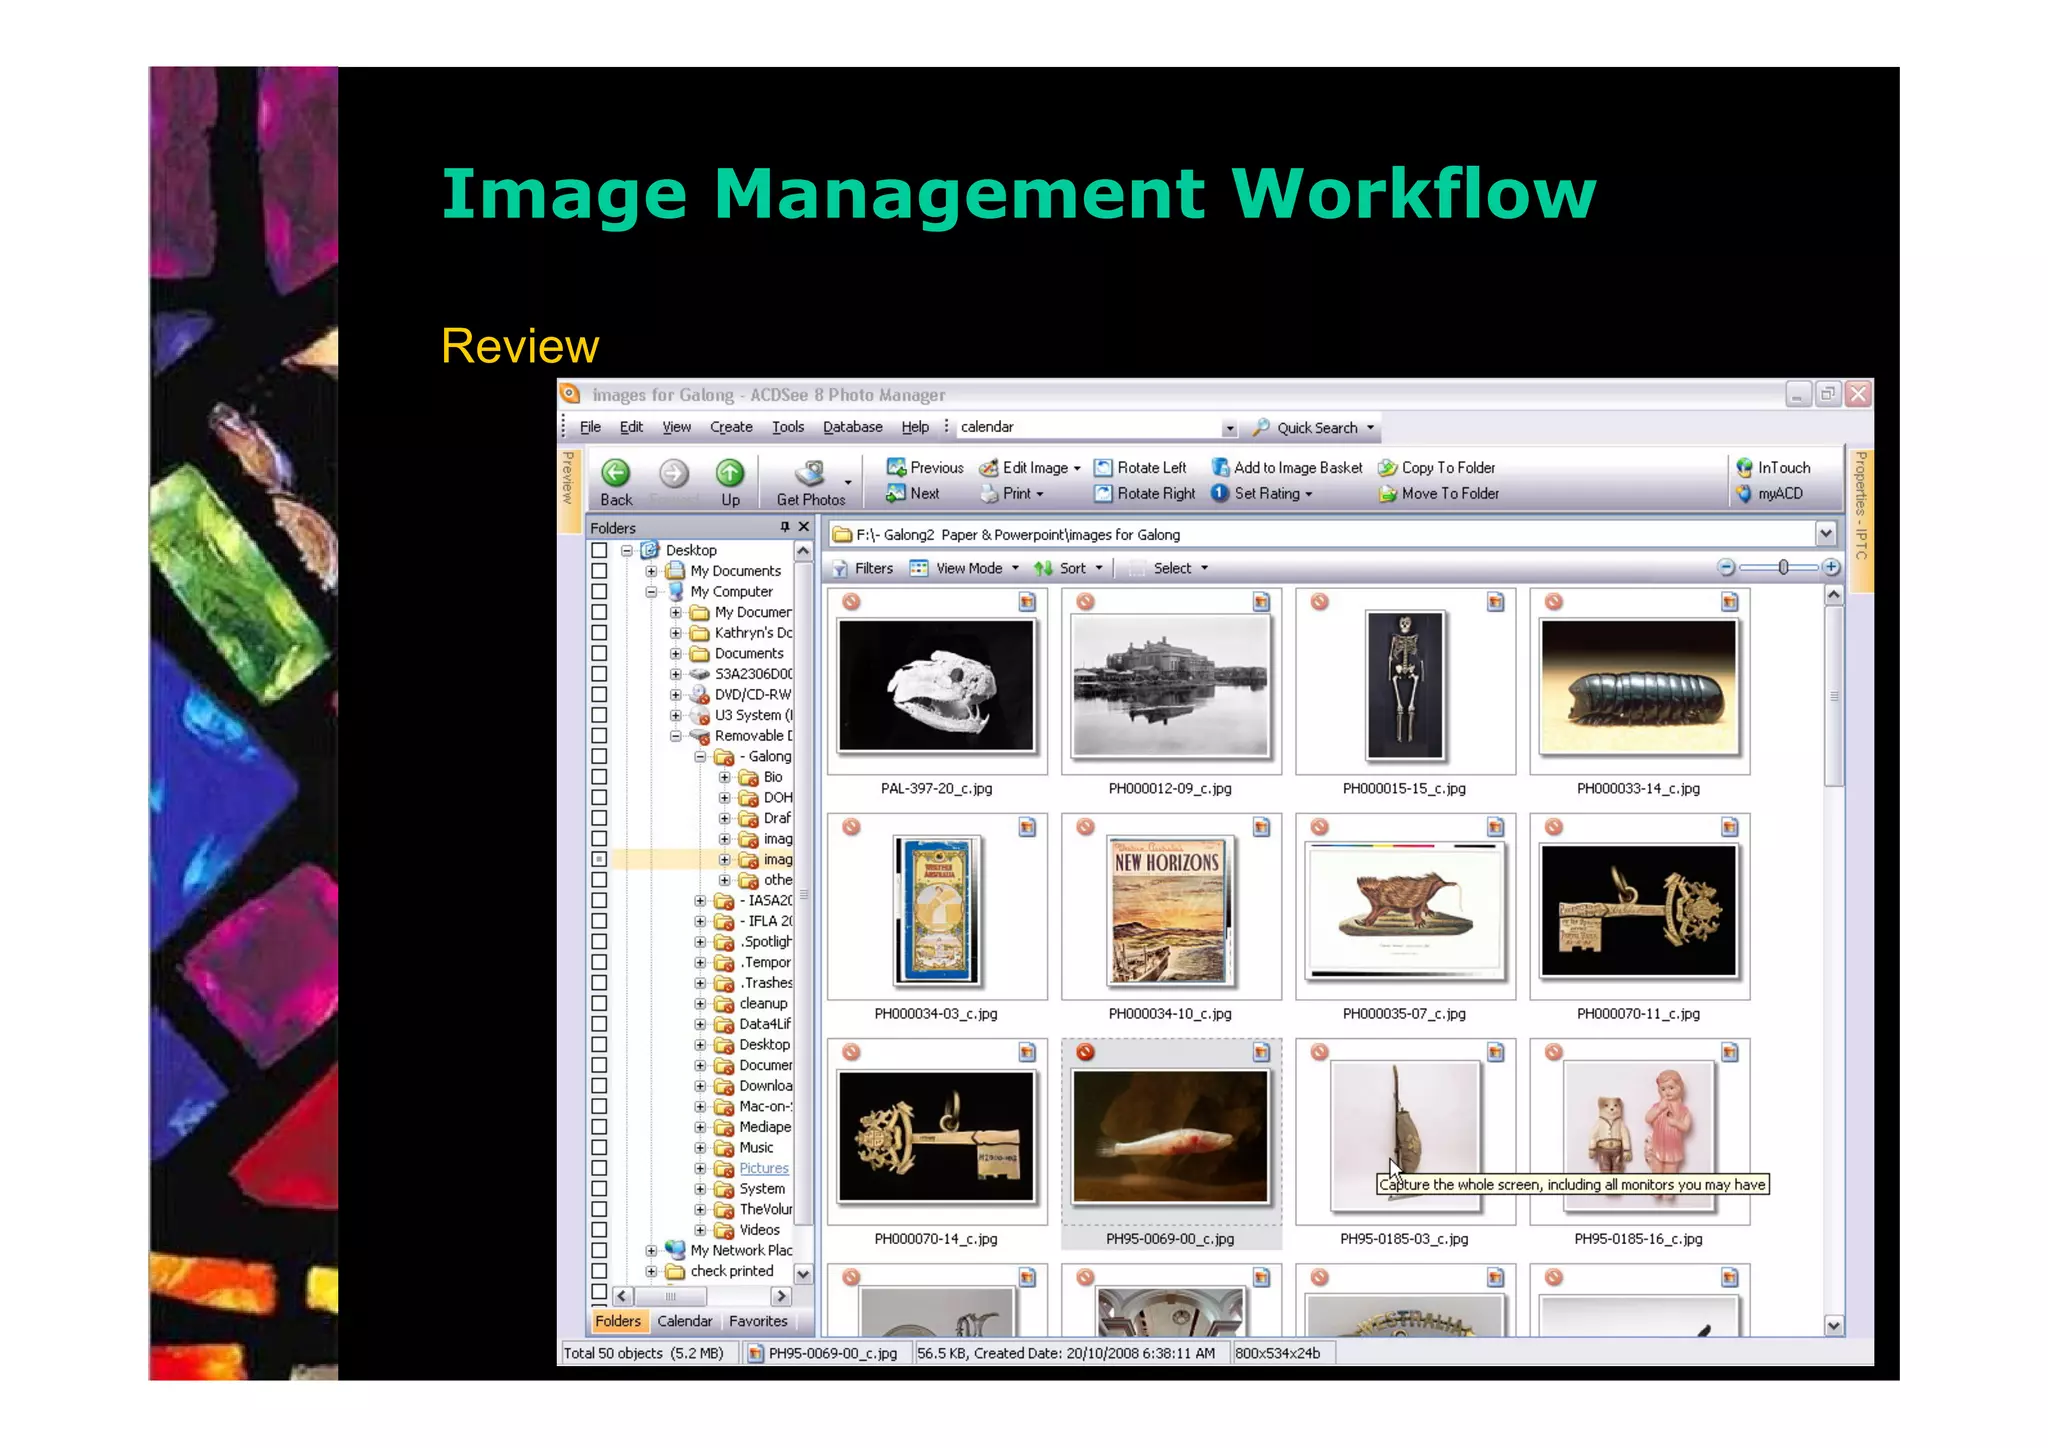Expand the My Documents tree node
Viewport: 2048px width, 1448px height.
[x=651, y=571]
